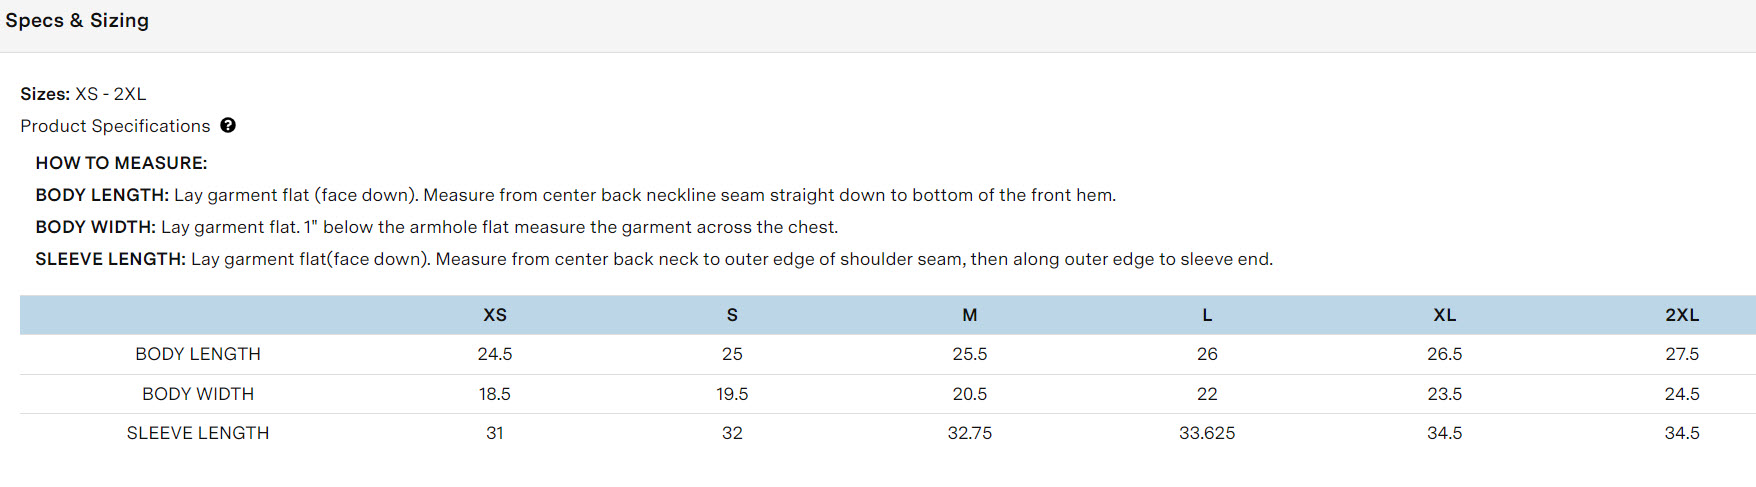Click the SLEEVE LENGTH row label
Screen dimensions: 1756x487
coord(198,433)
